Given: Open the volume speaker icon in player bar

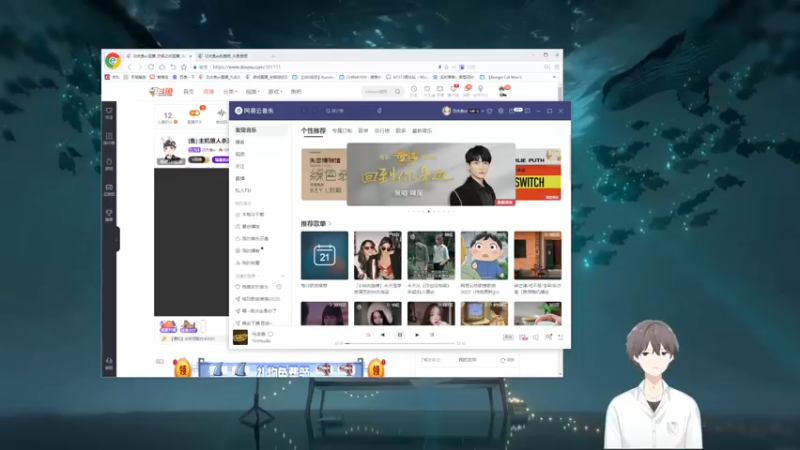Looking at the screenshot, I should [536, 337].
